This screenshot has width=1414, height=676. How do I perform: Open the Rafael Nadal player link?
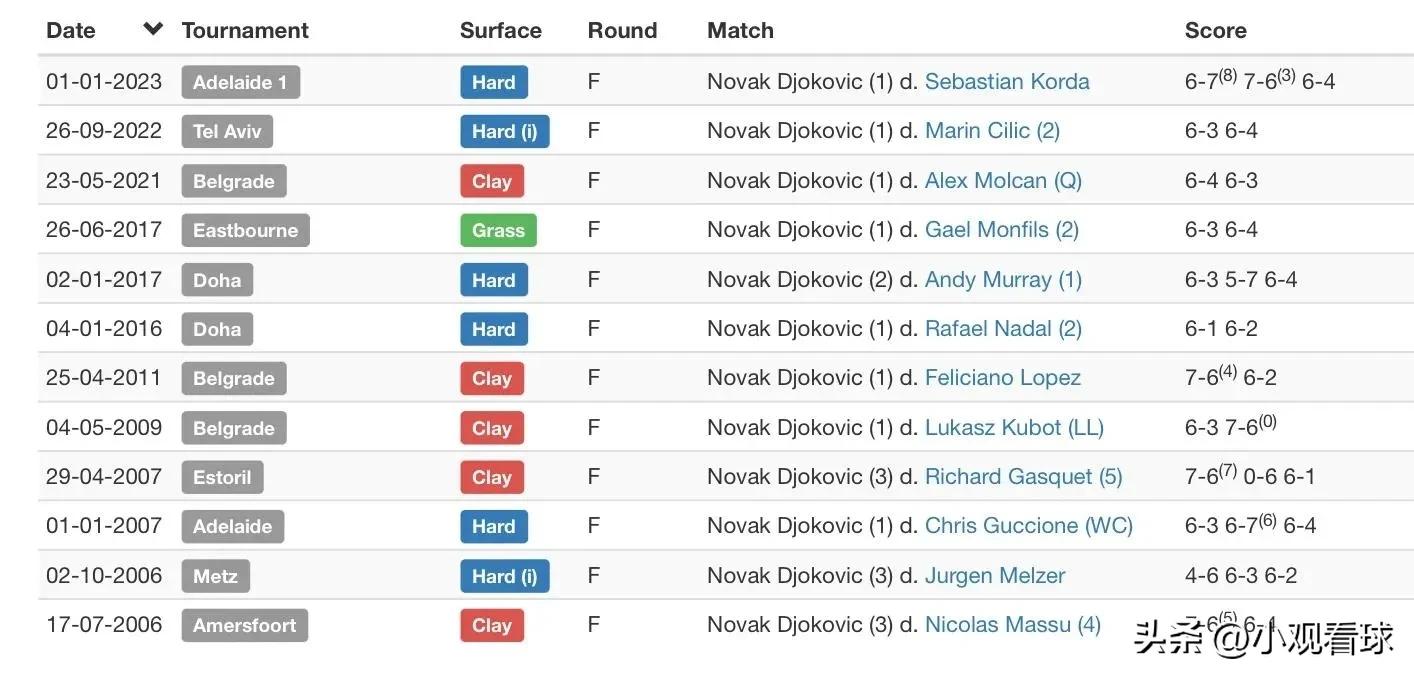1003,328
